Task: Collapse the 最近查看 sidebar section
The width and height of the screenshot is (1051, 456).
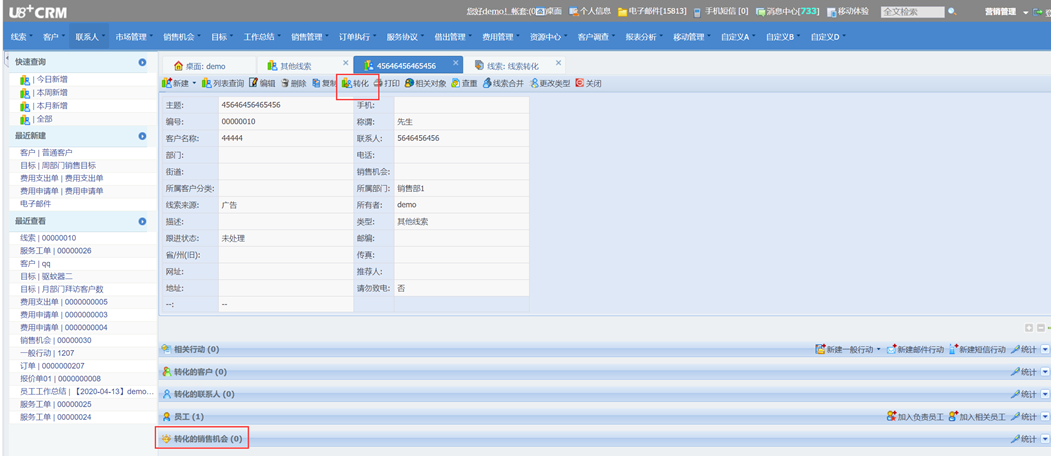Action: 143,221
